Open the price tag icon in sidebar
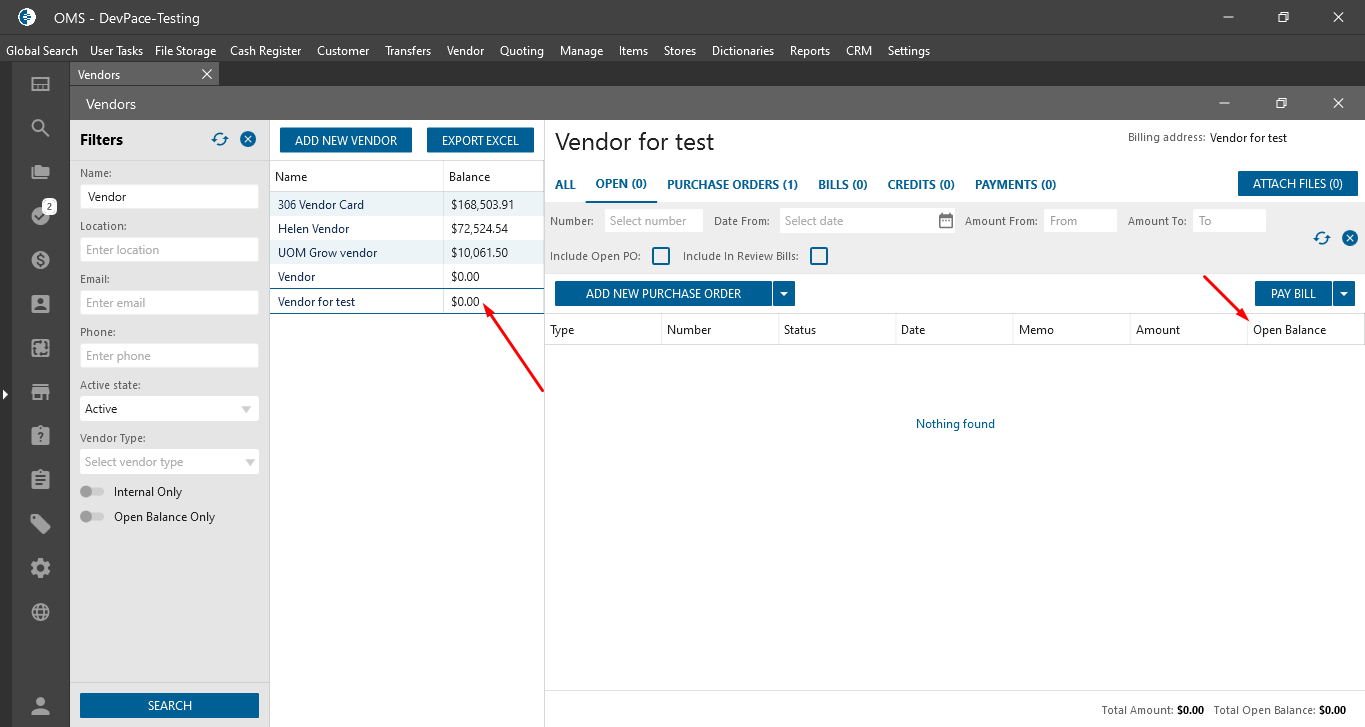This screenshot has width=1365, height=727. (40, 524)
